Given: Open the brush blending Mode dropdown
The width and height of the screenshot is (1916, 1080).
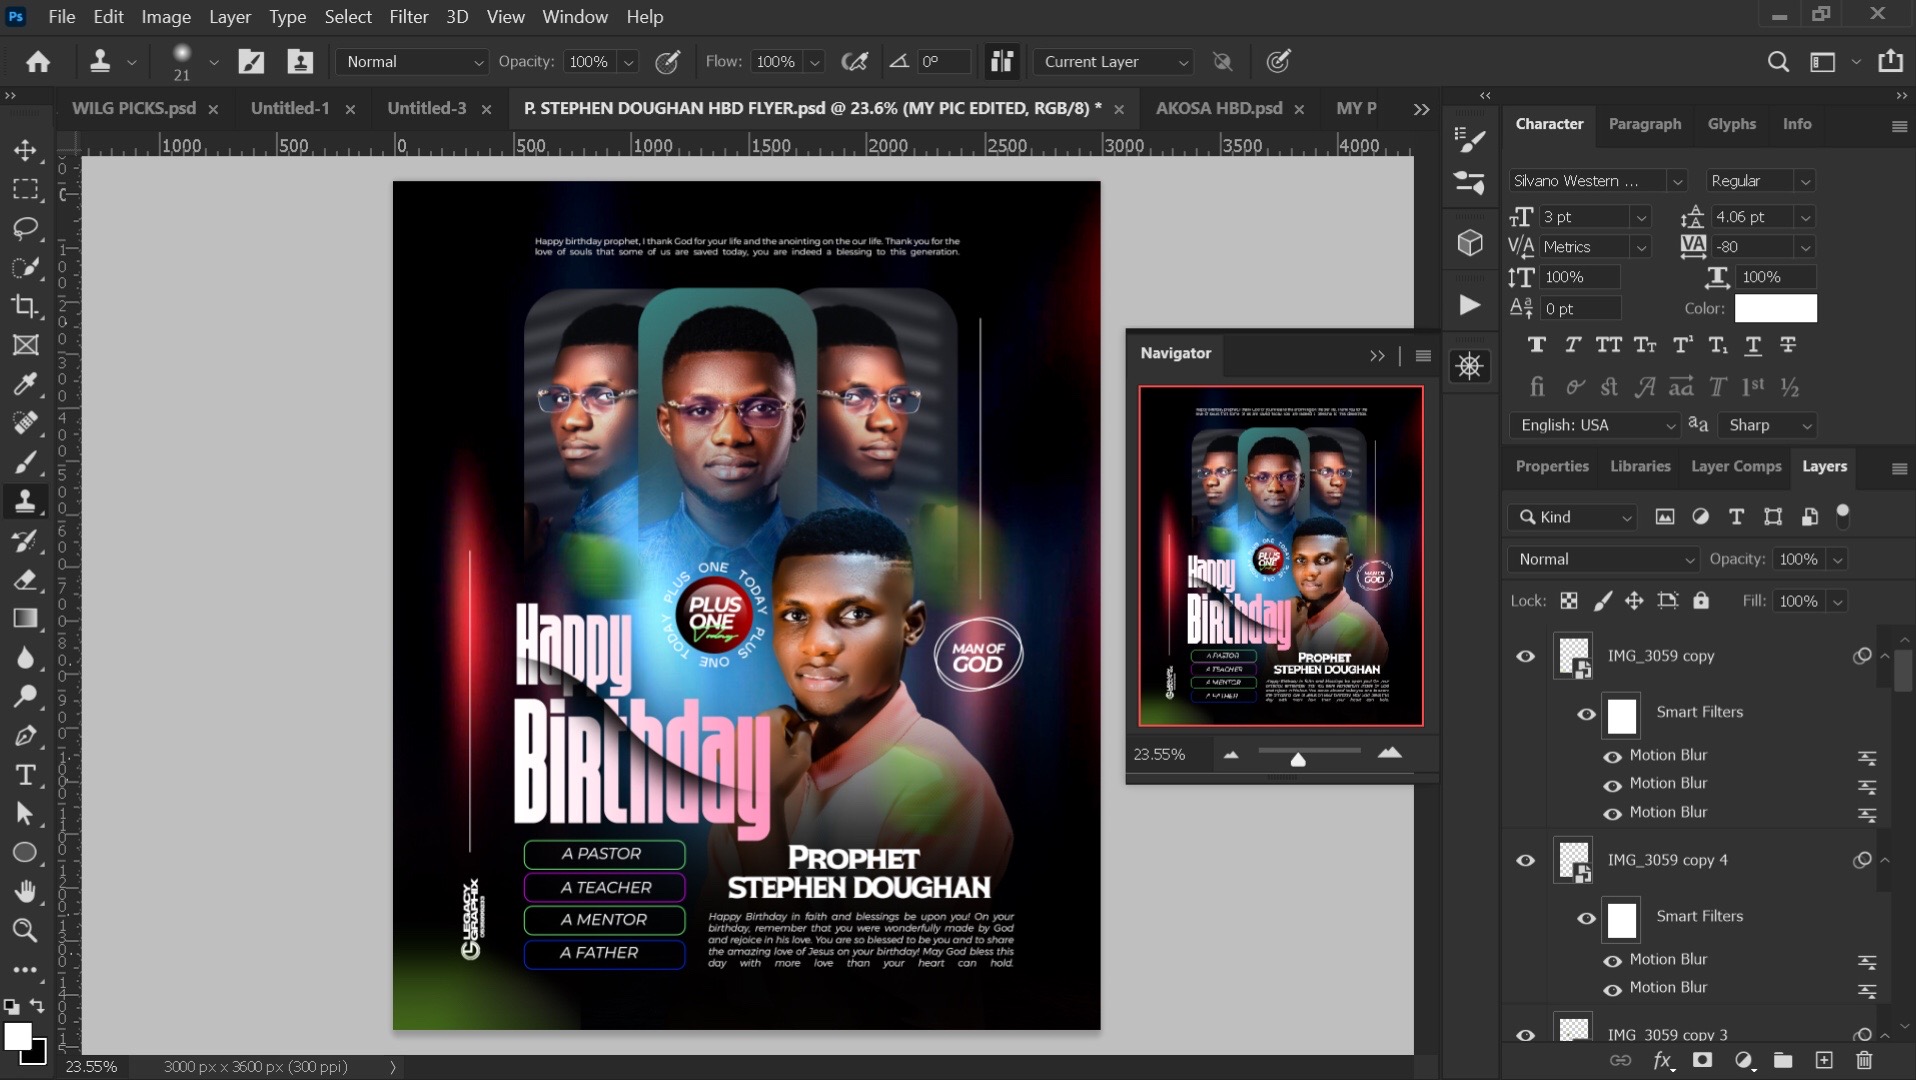Looking at the screenshot, I should pos(413,62).
